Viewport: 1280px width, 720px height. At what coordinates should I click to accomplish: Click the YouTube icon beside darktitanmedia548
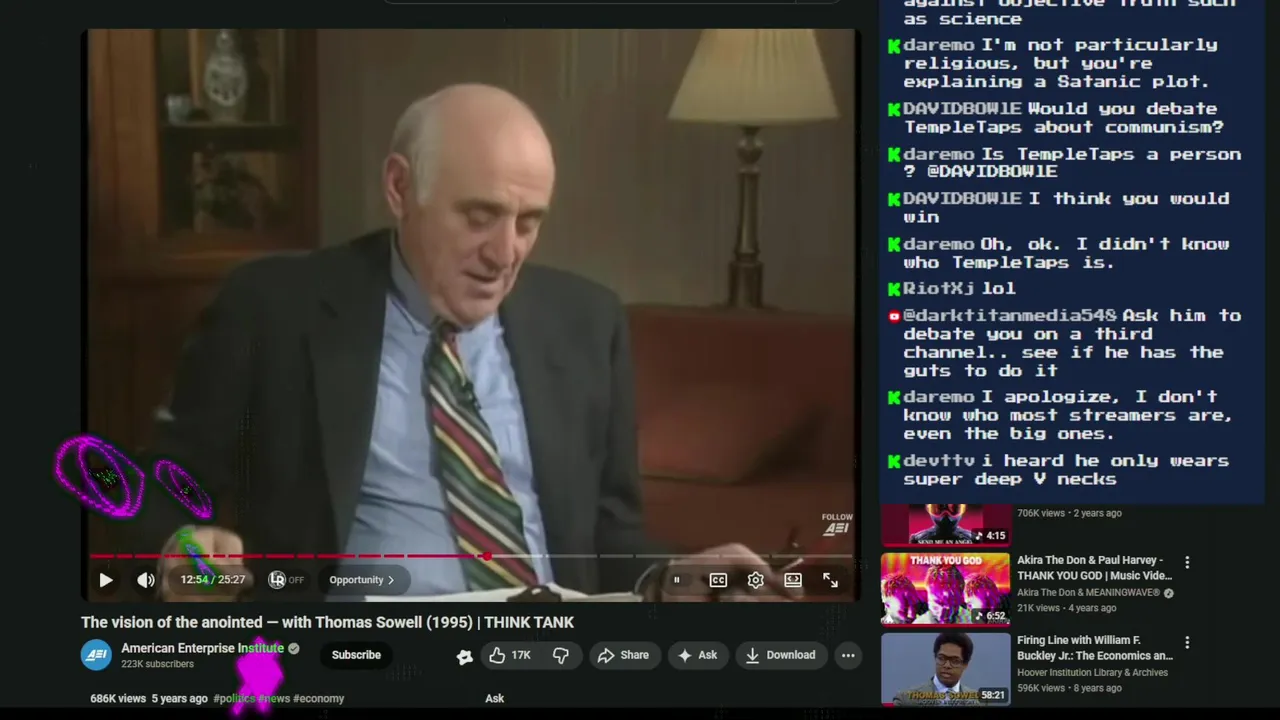(894, 316)
